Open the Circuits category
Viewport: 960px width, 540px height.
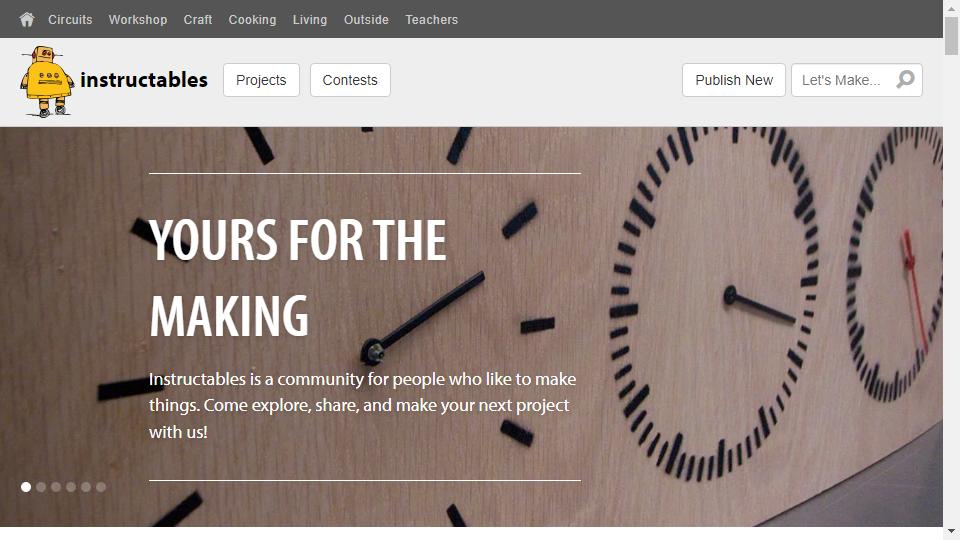pyautogui.click(x=70, y=20)
